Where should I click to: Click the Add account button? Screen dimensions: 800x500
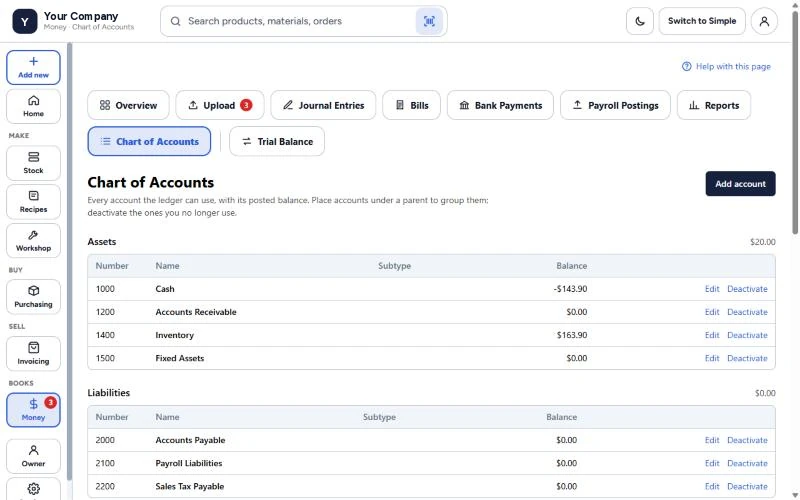(x=740, y=184)
